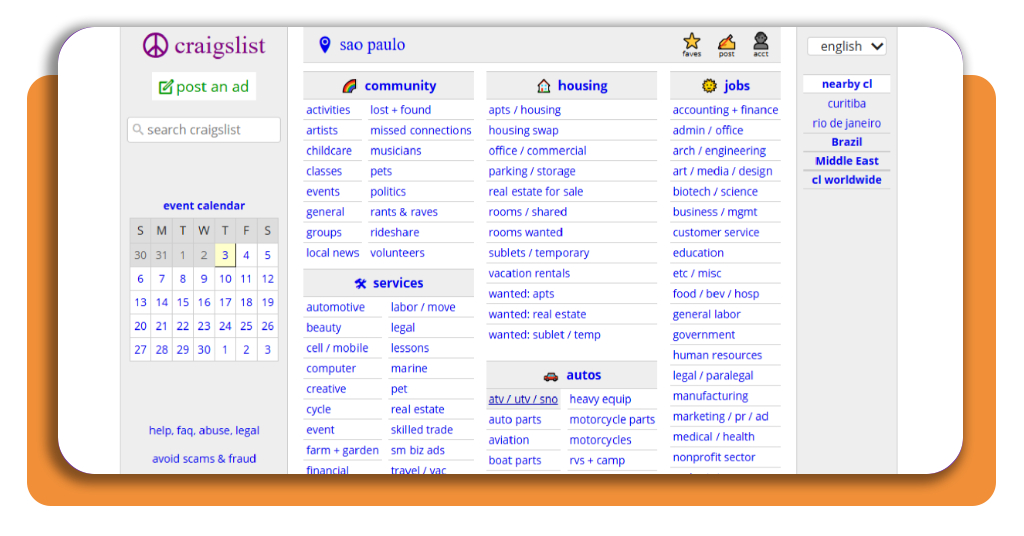This screenshot has height=536, width=1024.
Task: Open the Brazil region link
Action: [846, 142]
